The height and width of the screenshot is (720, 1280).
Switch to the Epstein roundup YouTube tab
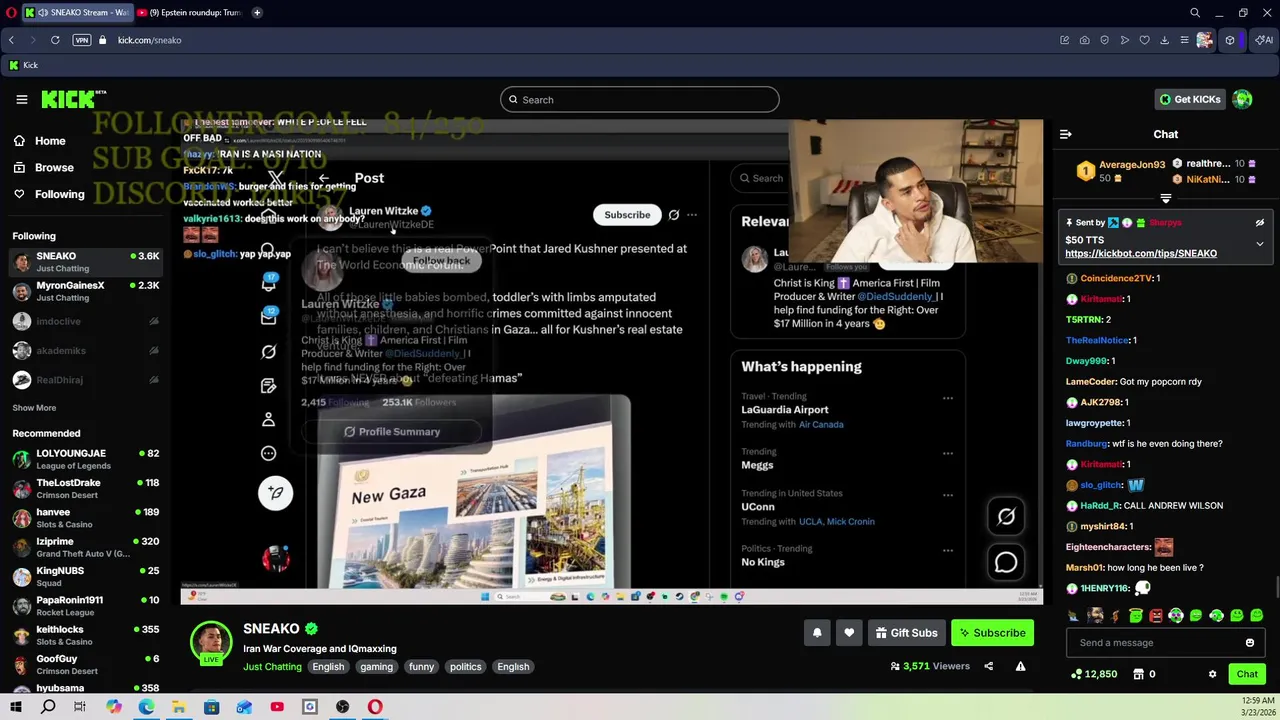pyautogui.click(x=189, y=13)
